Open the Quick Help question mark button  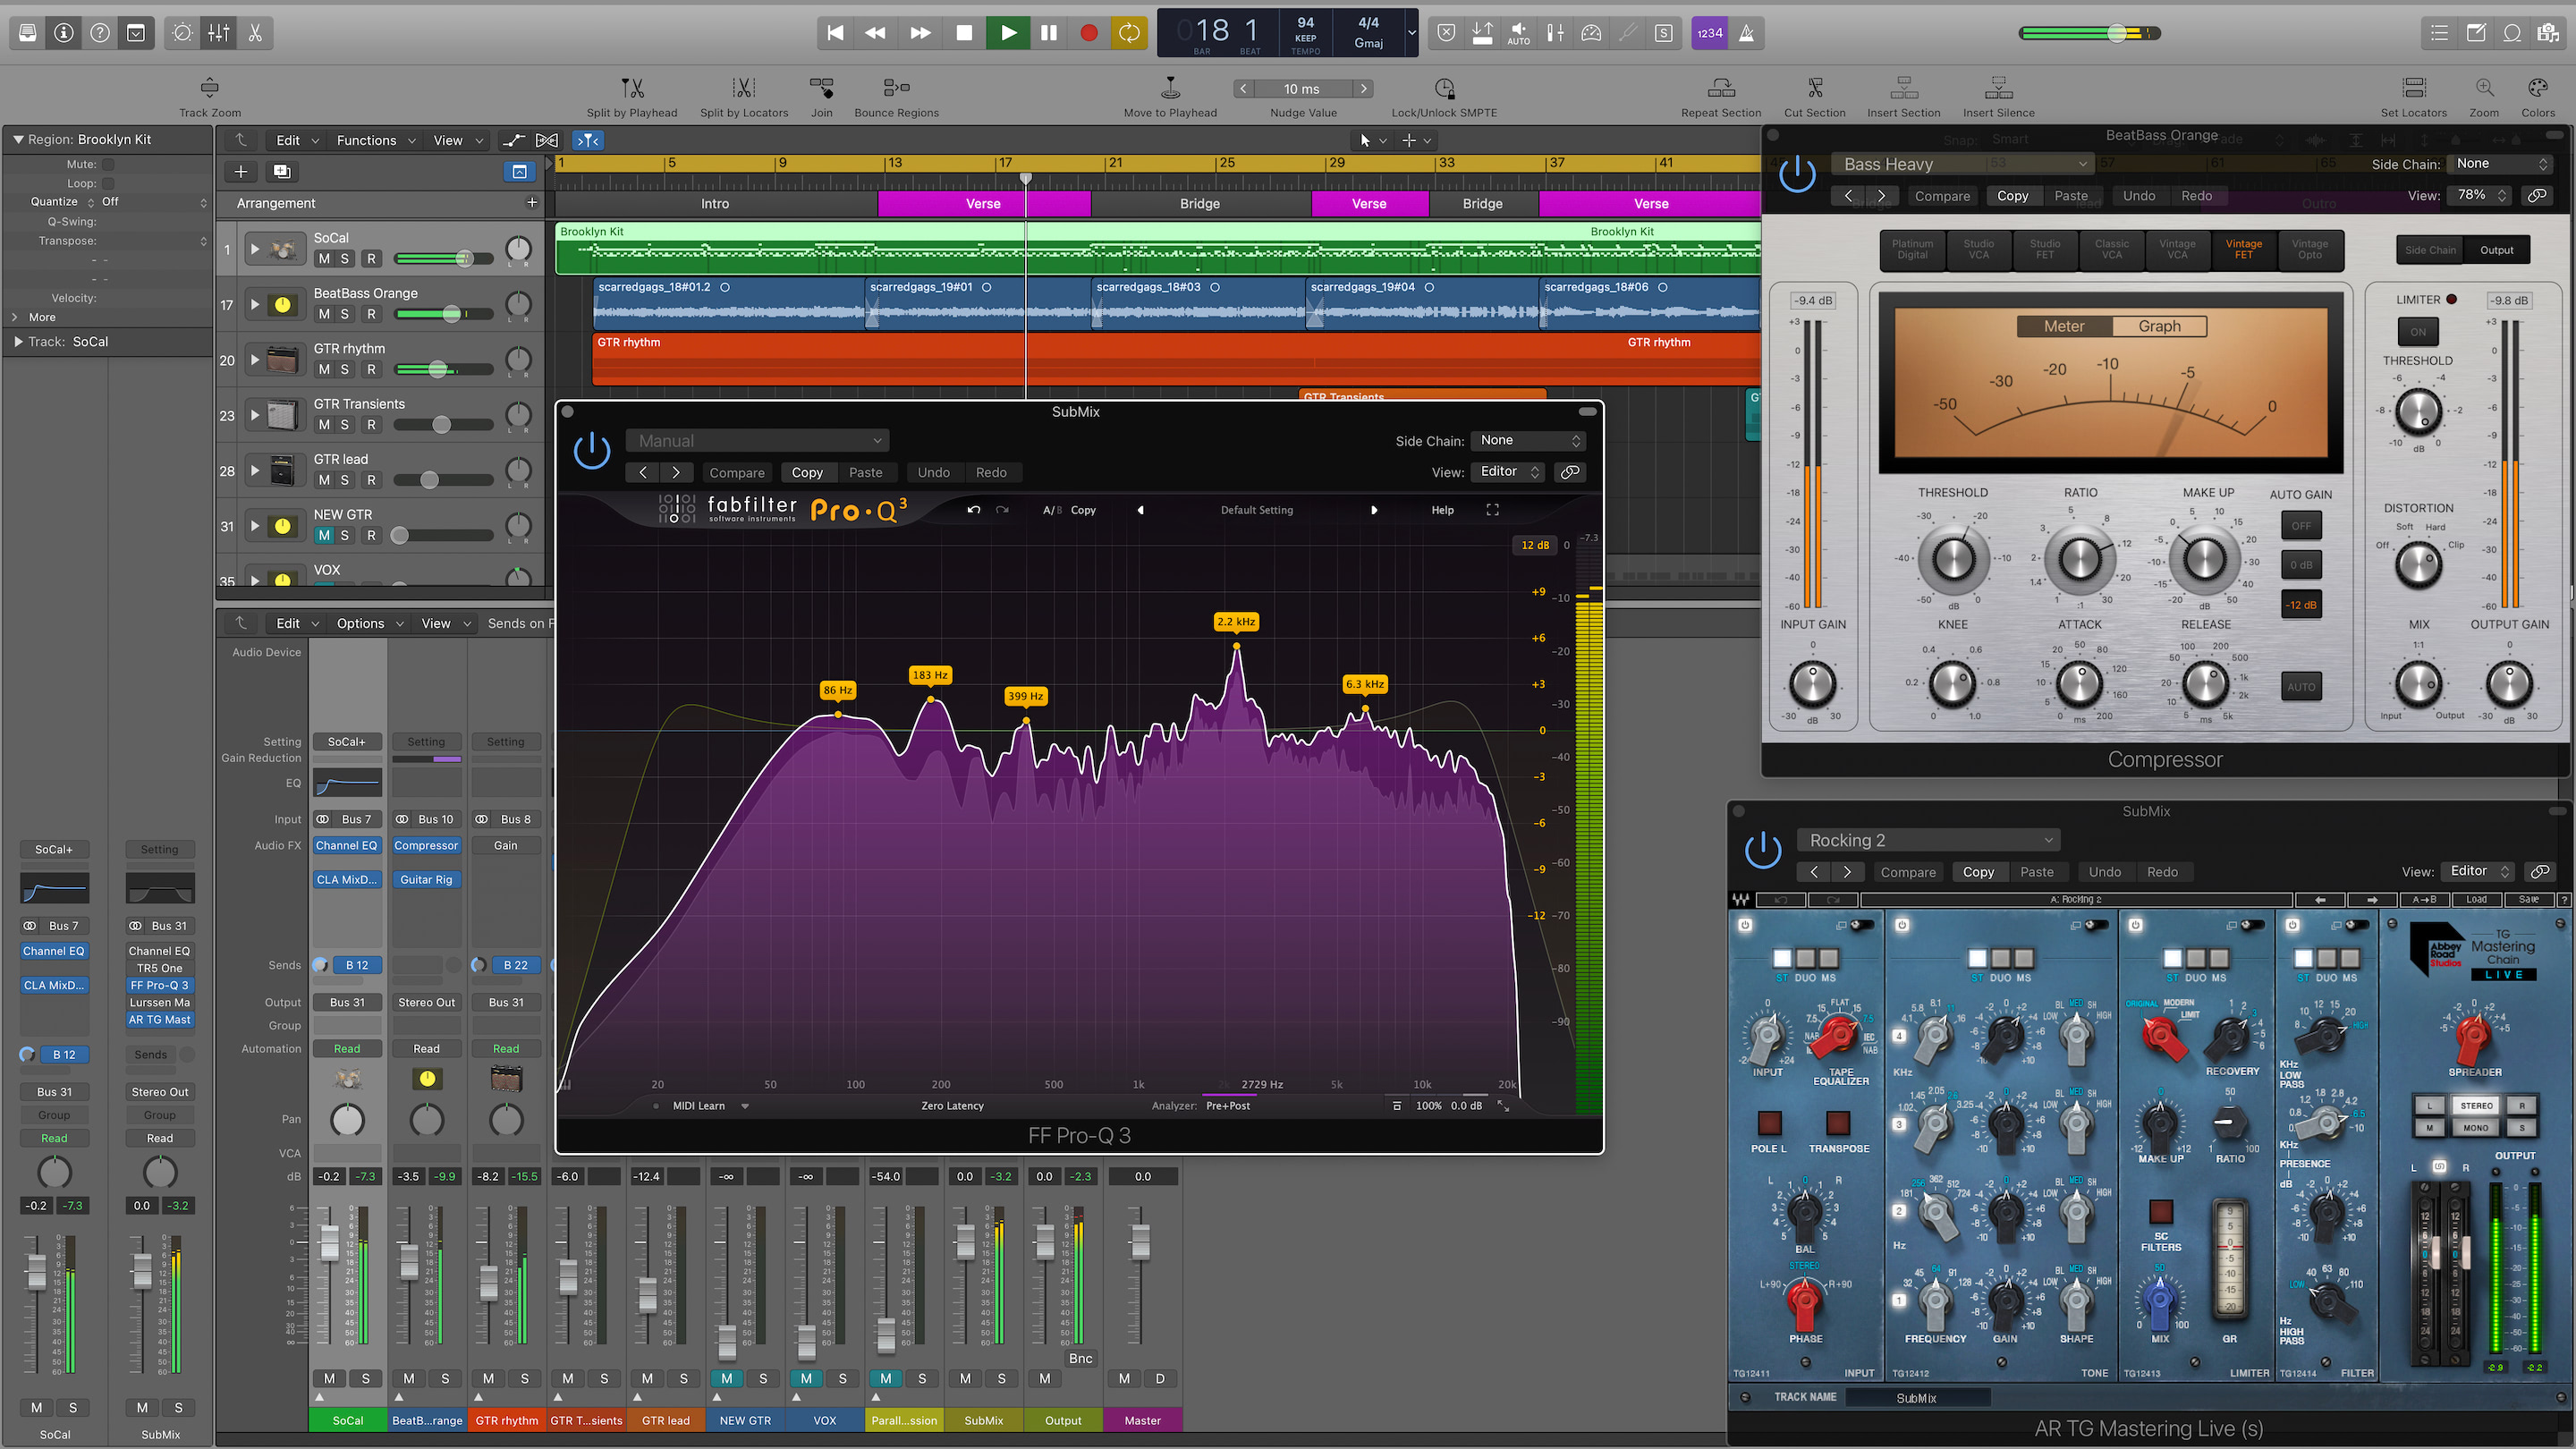[x=100, y=33]
